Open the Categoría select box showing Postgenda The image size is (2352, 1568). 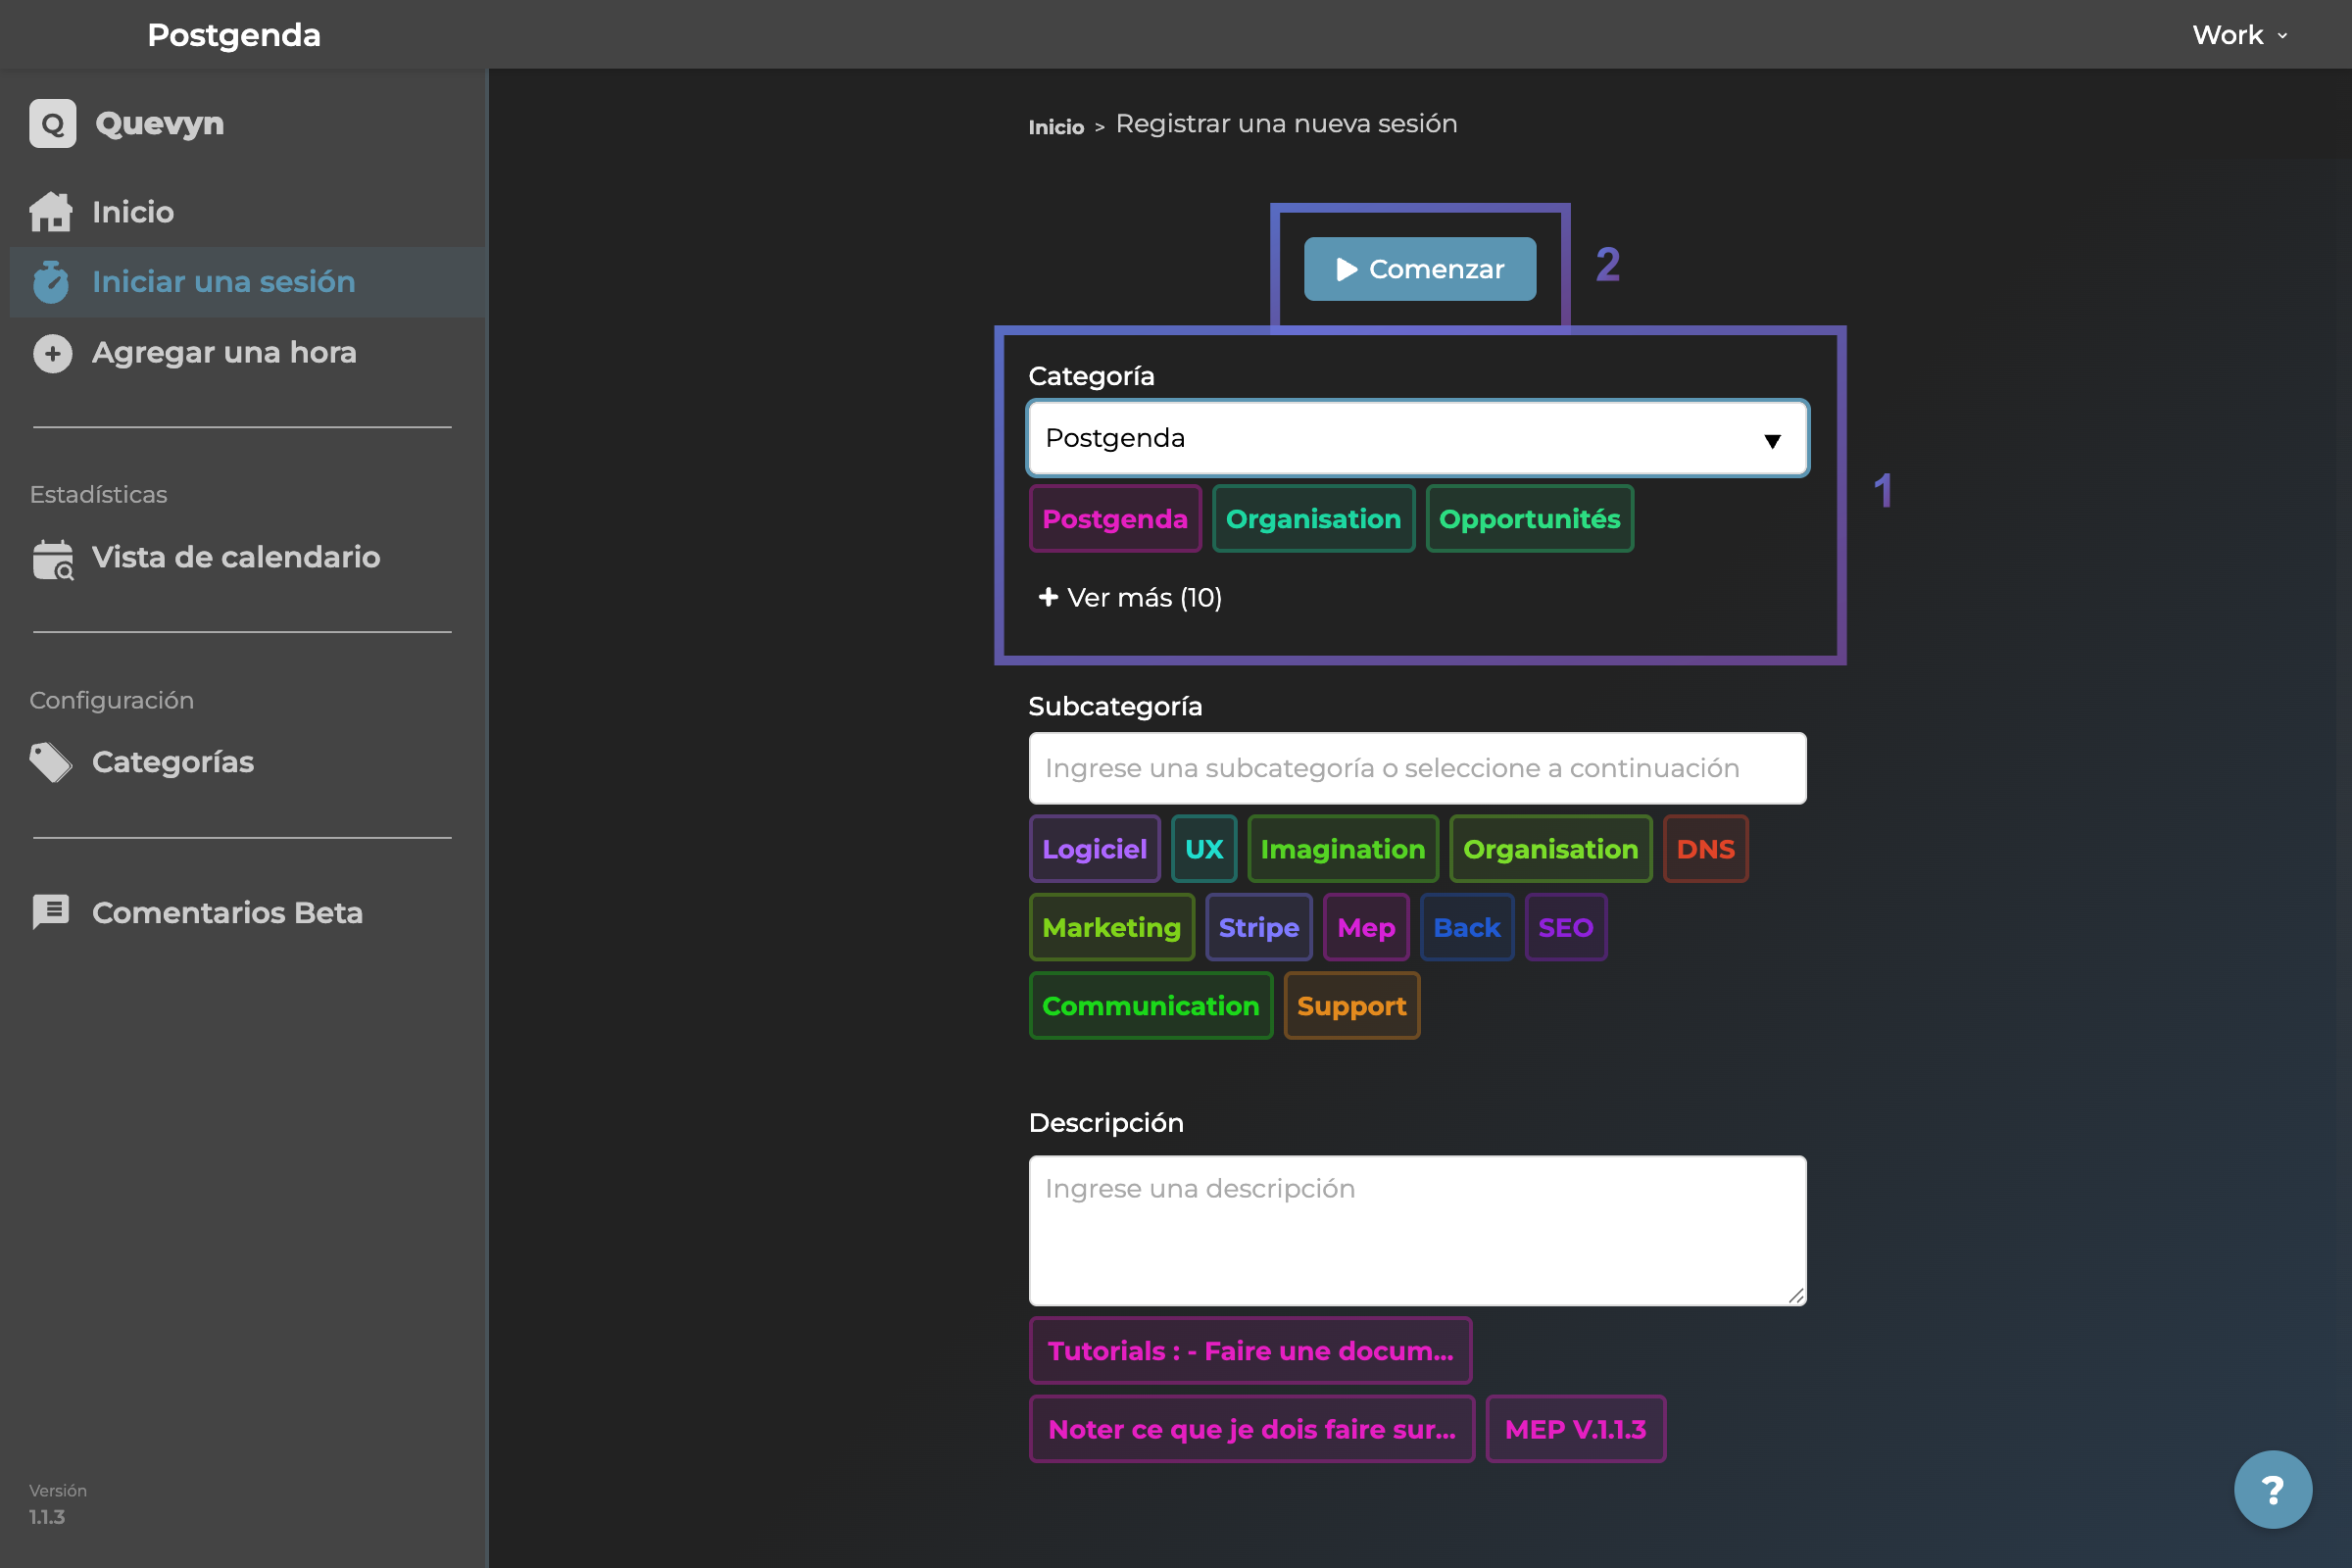pos(1417,438)
